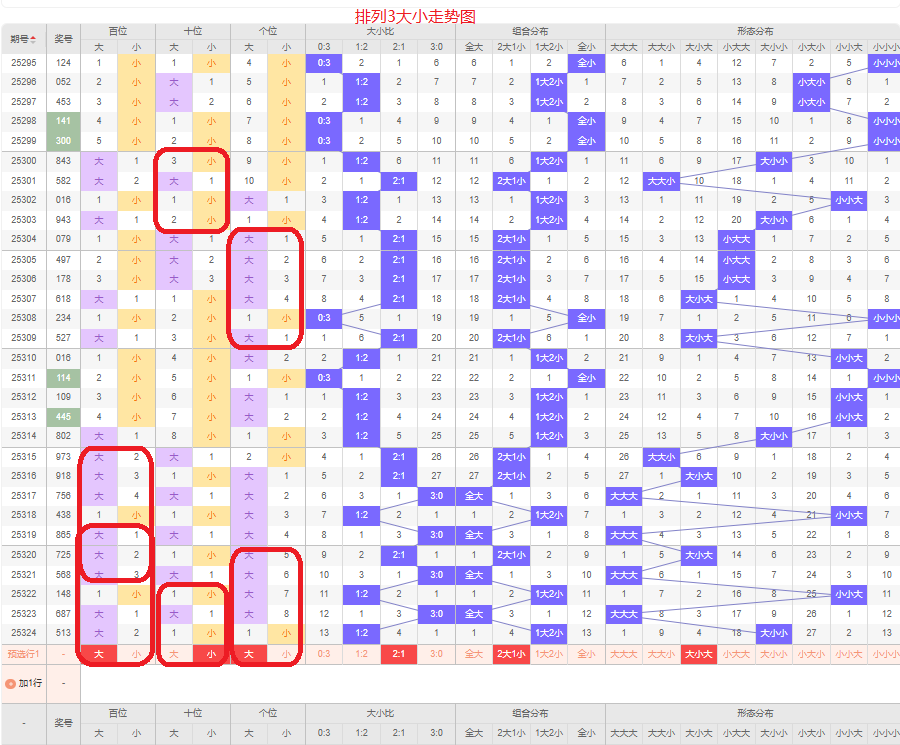Screen dimensions: 900x745
Task: Select 全大 in the 预选行1 row
Action: coord(474,654)
